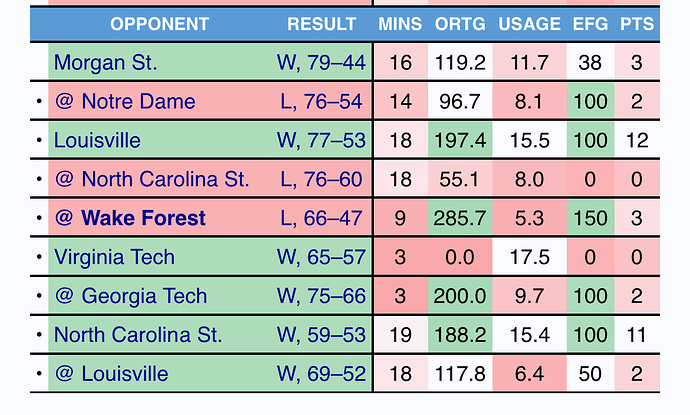The width and height of the screenshot is (690, 415).
Task: Open the @ North Carolina St. opponent link
Action: pos(152,180)
